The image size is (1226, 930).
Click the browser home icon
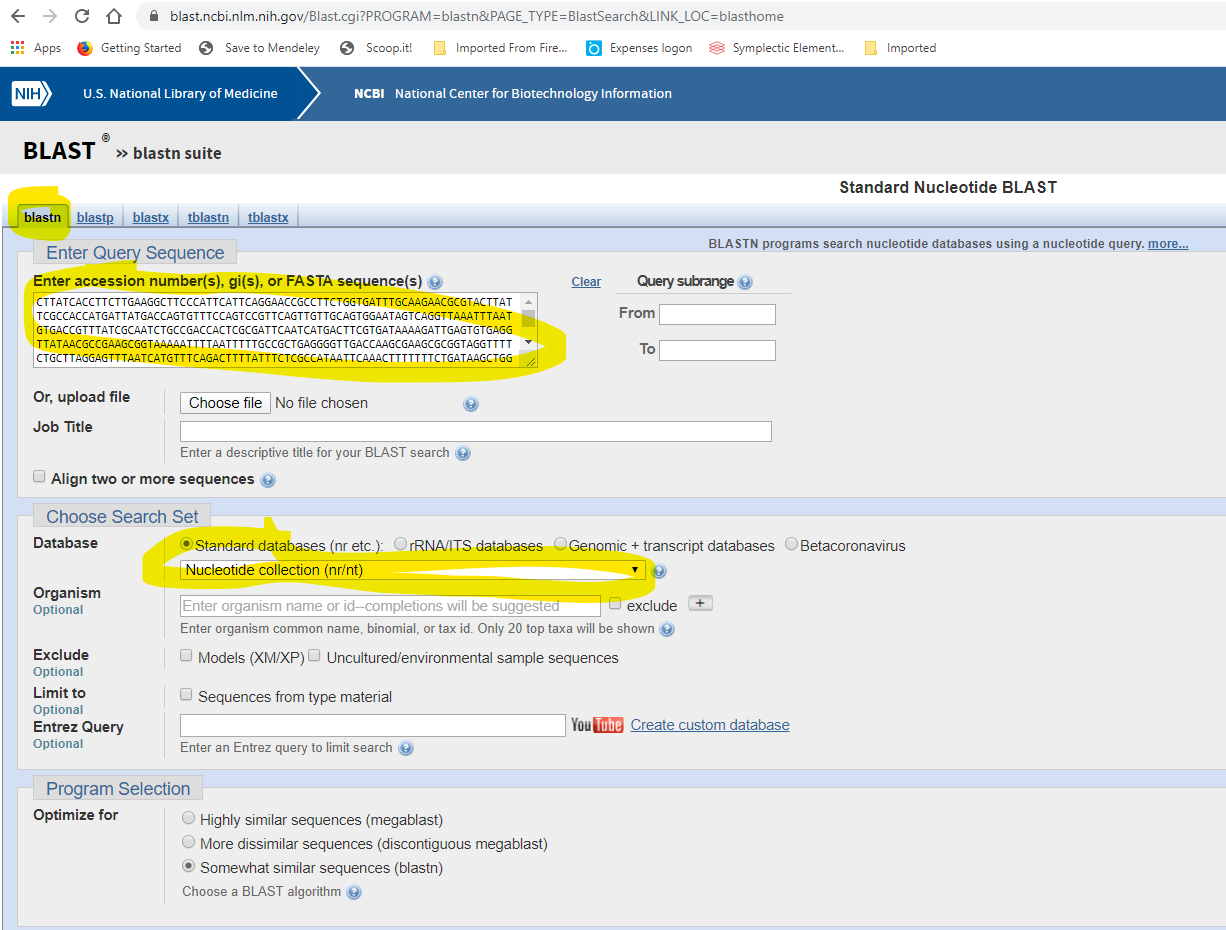114,16
